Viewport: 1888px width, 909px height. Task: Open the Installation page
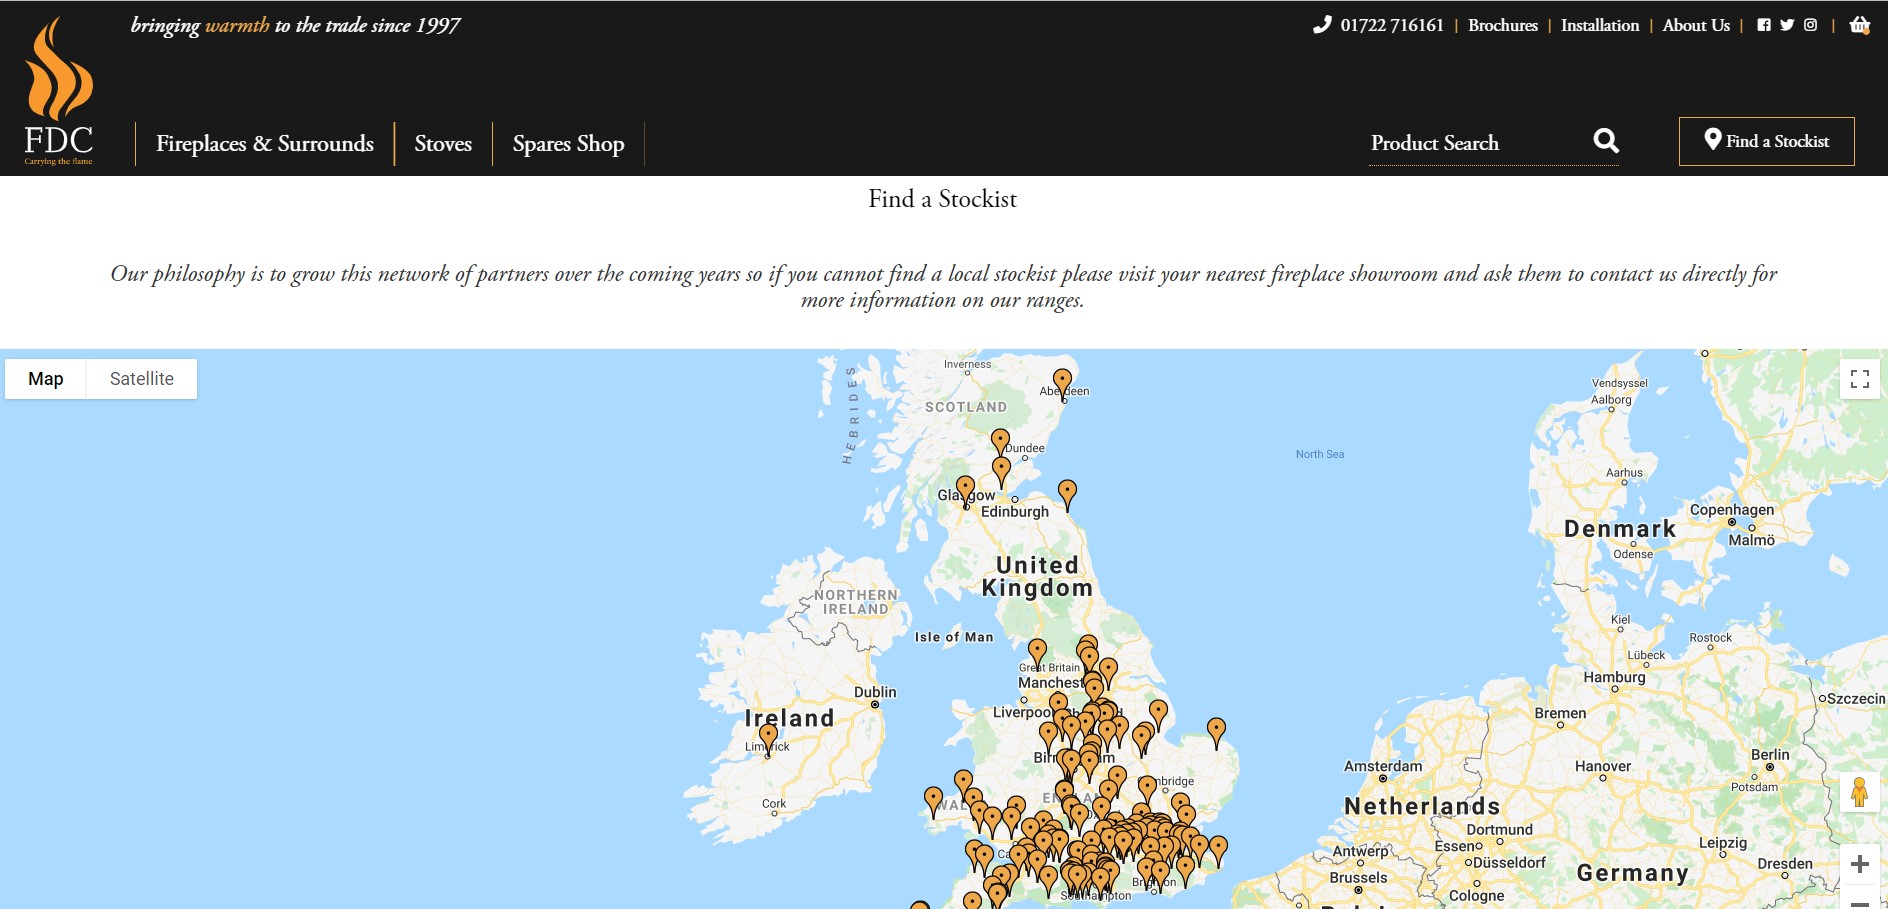click(1599, 25)
